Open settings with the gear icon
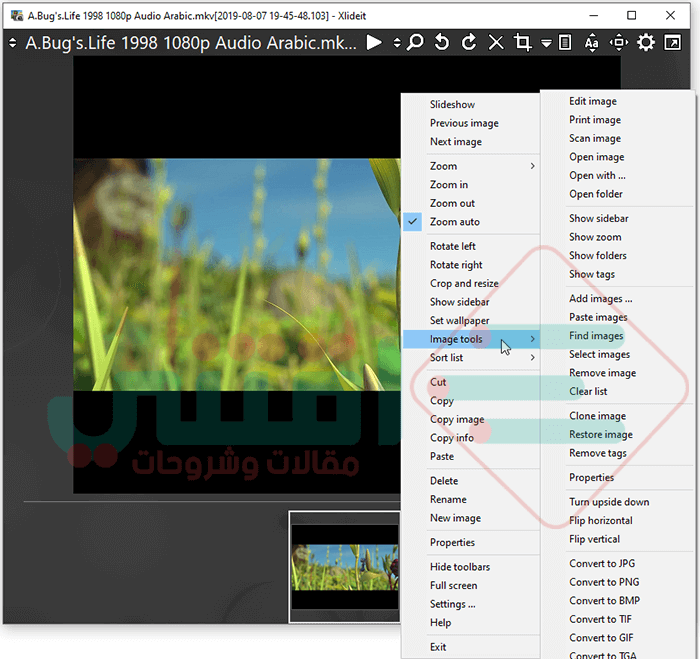The image size is (700, 659). tap(646, 43)
